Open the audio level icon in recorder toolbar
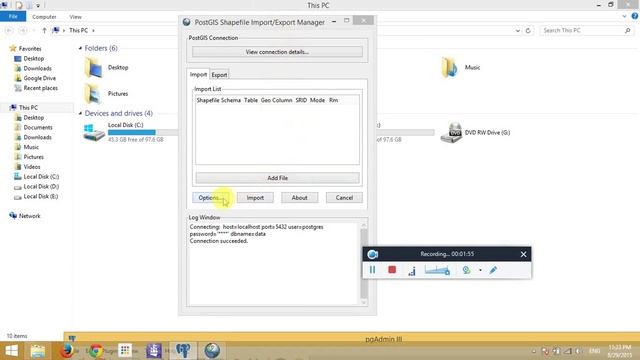 [x=412, y=271]
